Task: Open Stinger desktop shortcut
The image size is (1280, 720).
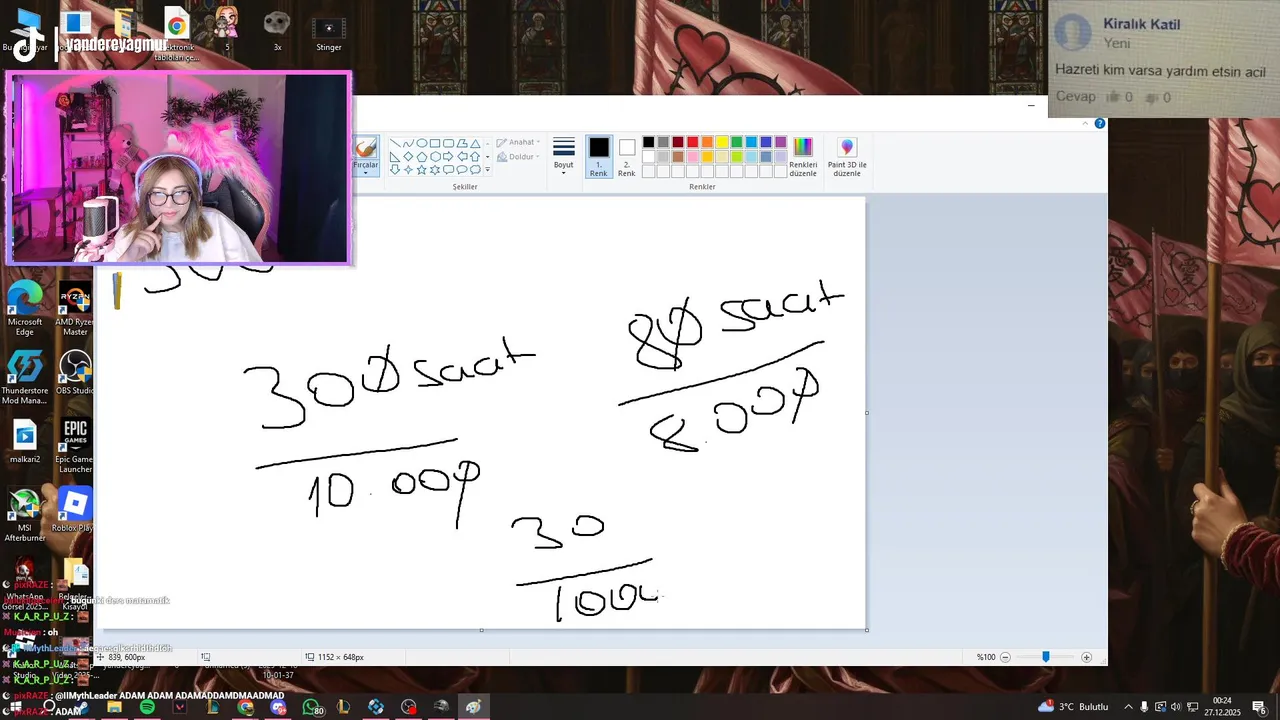Action: tap(329, 33)
